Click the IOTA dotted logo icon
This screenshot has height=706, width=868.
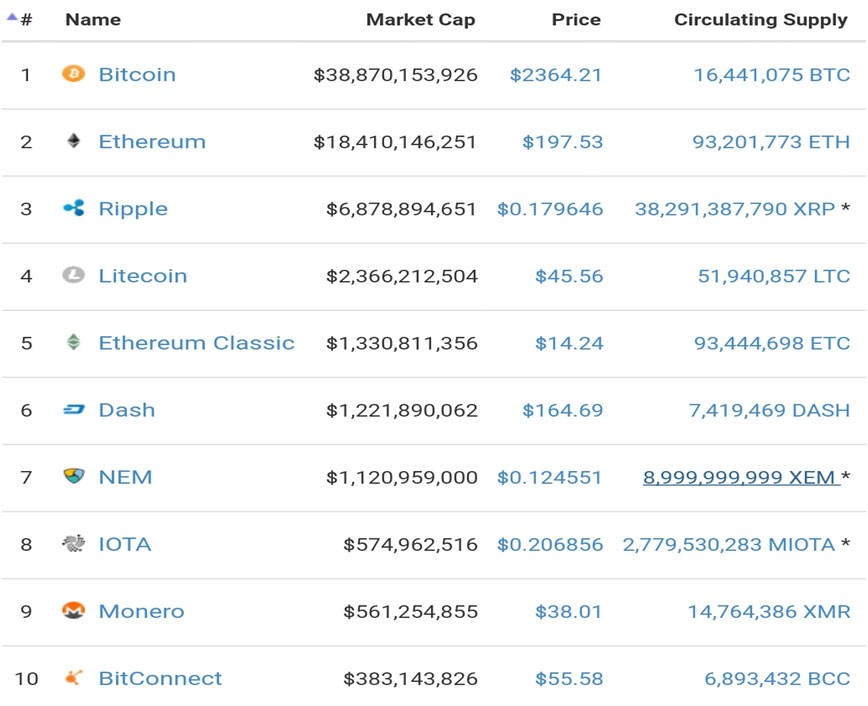click(73, 543)
